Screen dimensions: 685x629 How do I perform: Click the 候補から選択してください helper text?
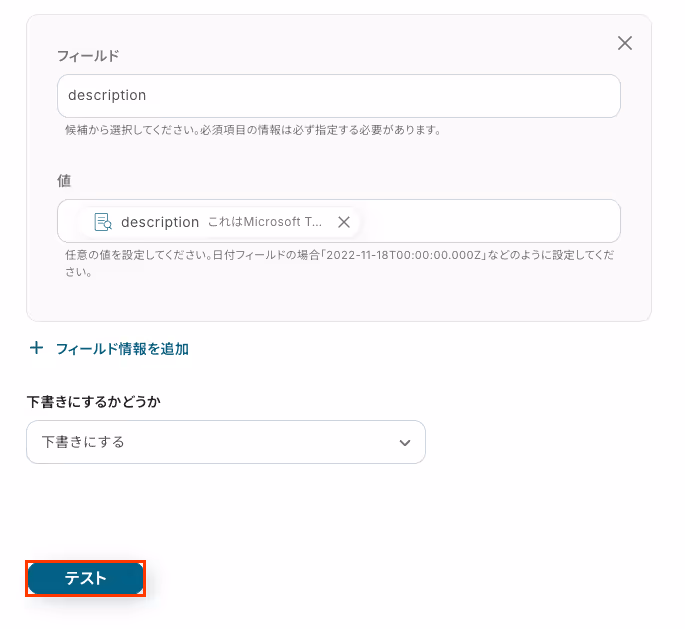pos(253,130)
